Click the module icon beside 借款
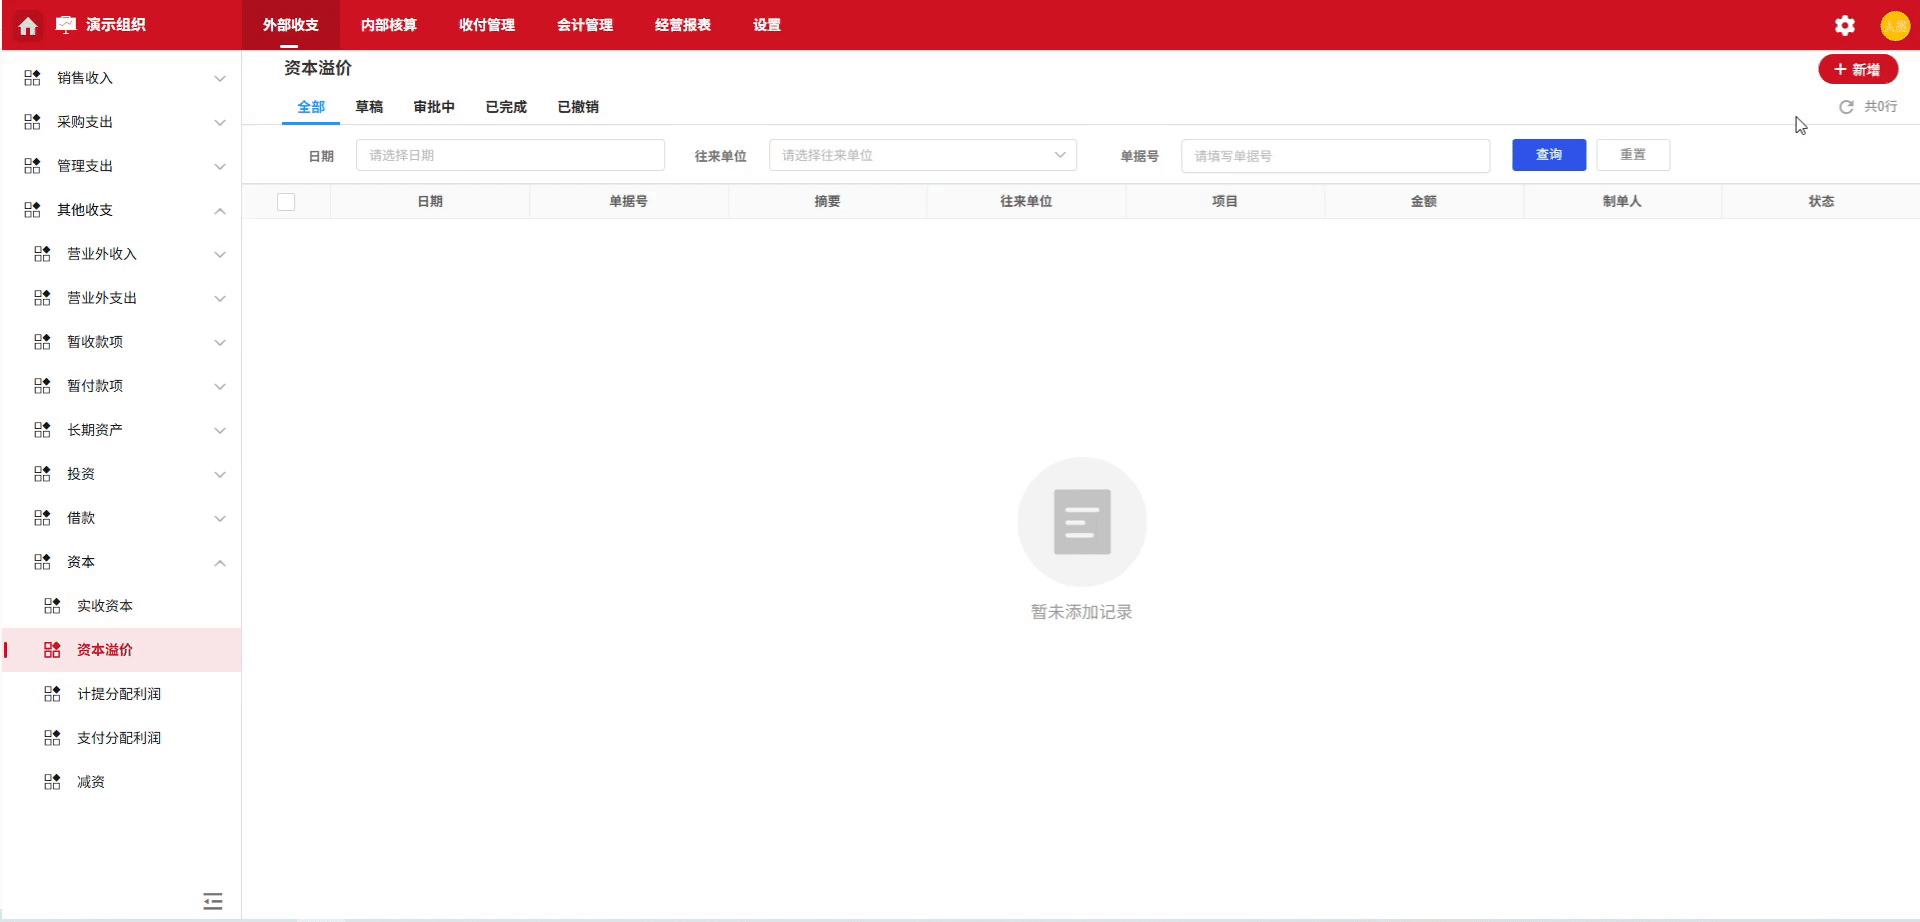The height and width of the screenshot is (922, 1920). click(41, 517)
